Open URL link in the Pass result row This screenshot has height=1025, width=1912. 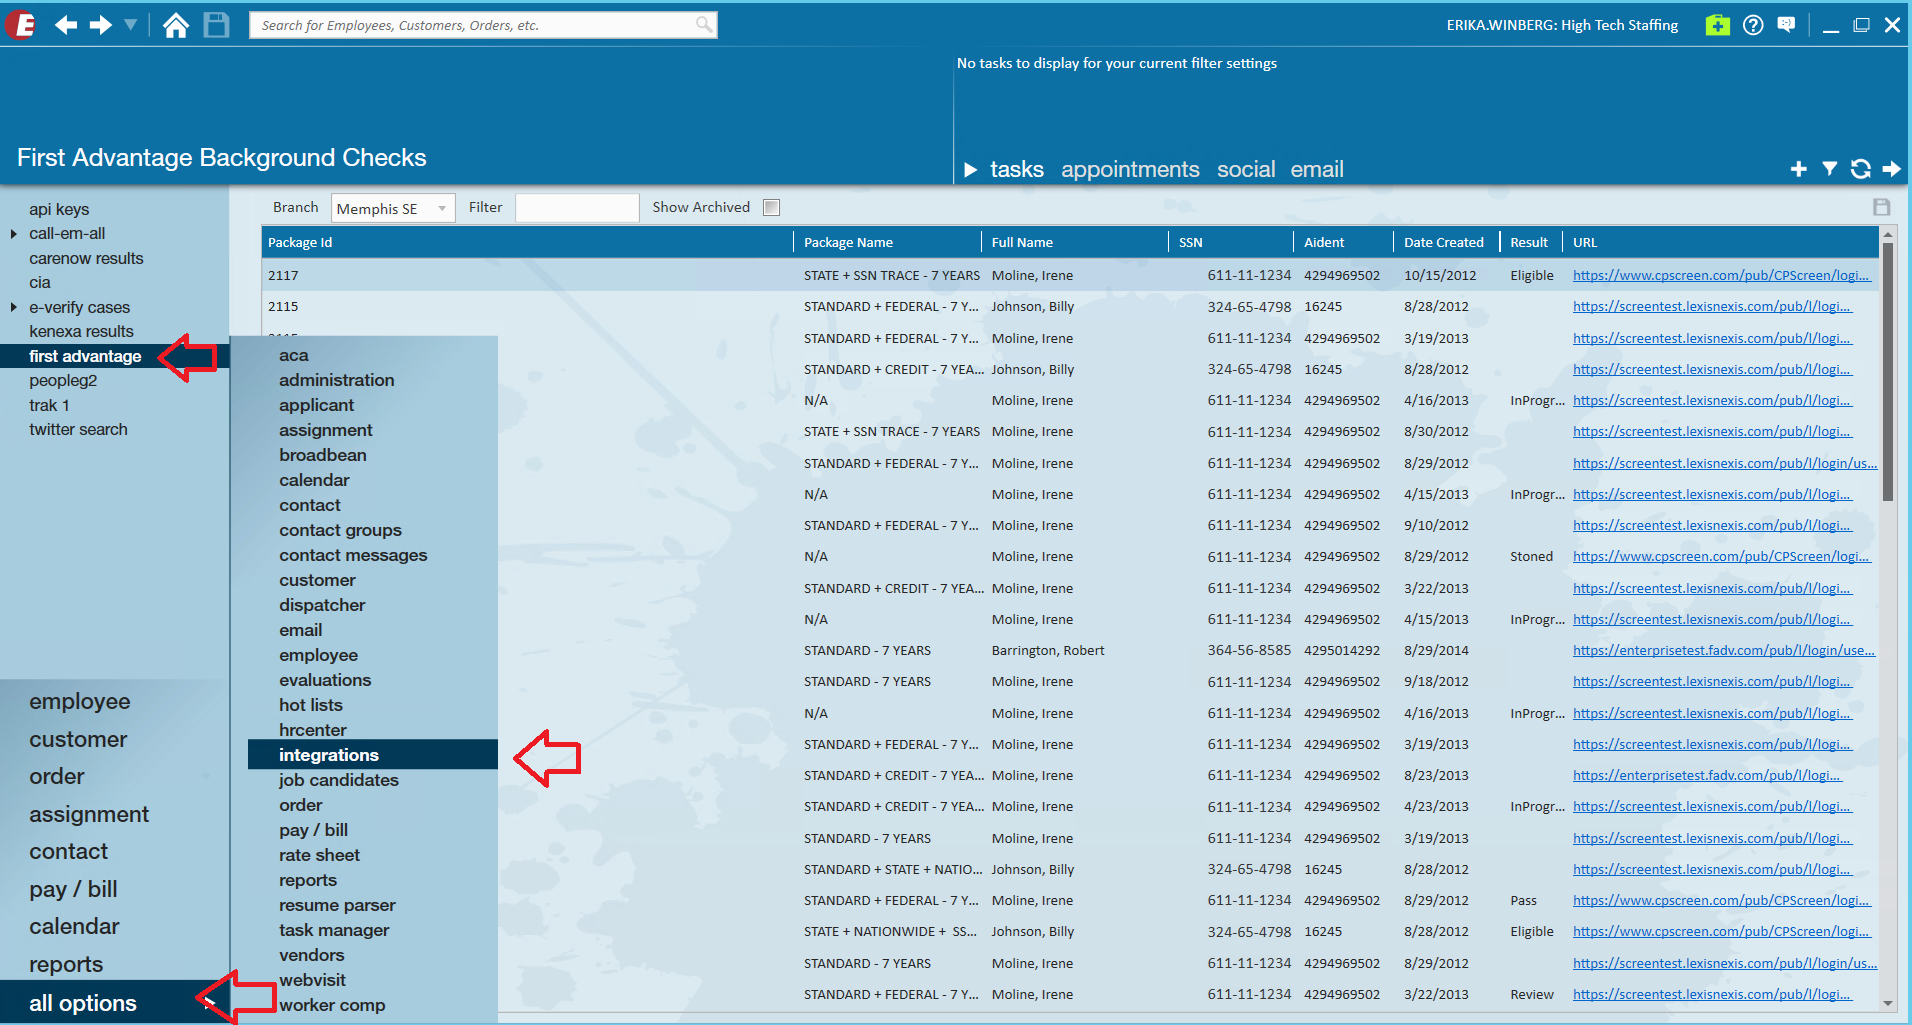click(x=1721, y=900)
